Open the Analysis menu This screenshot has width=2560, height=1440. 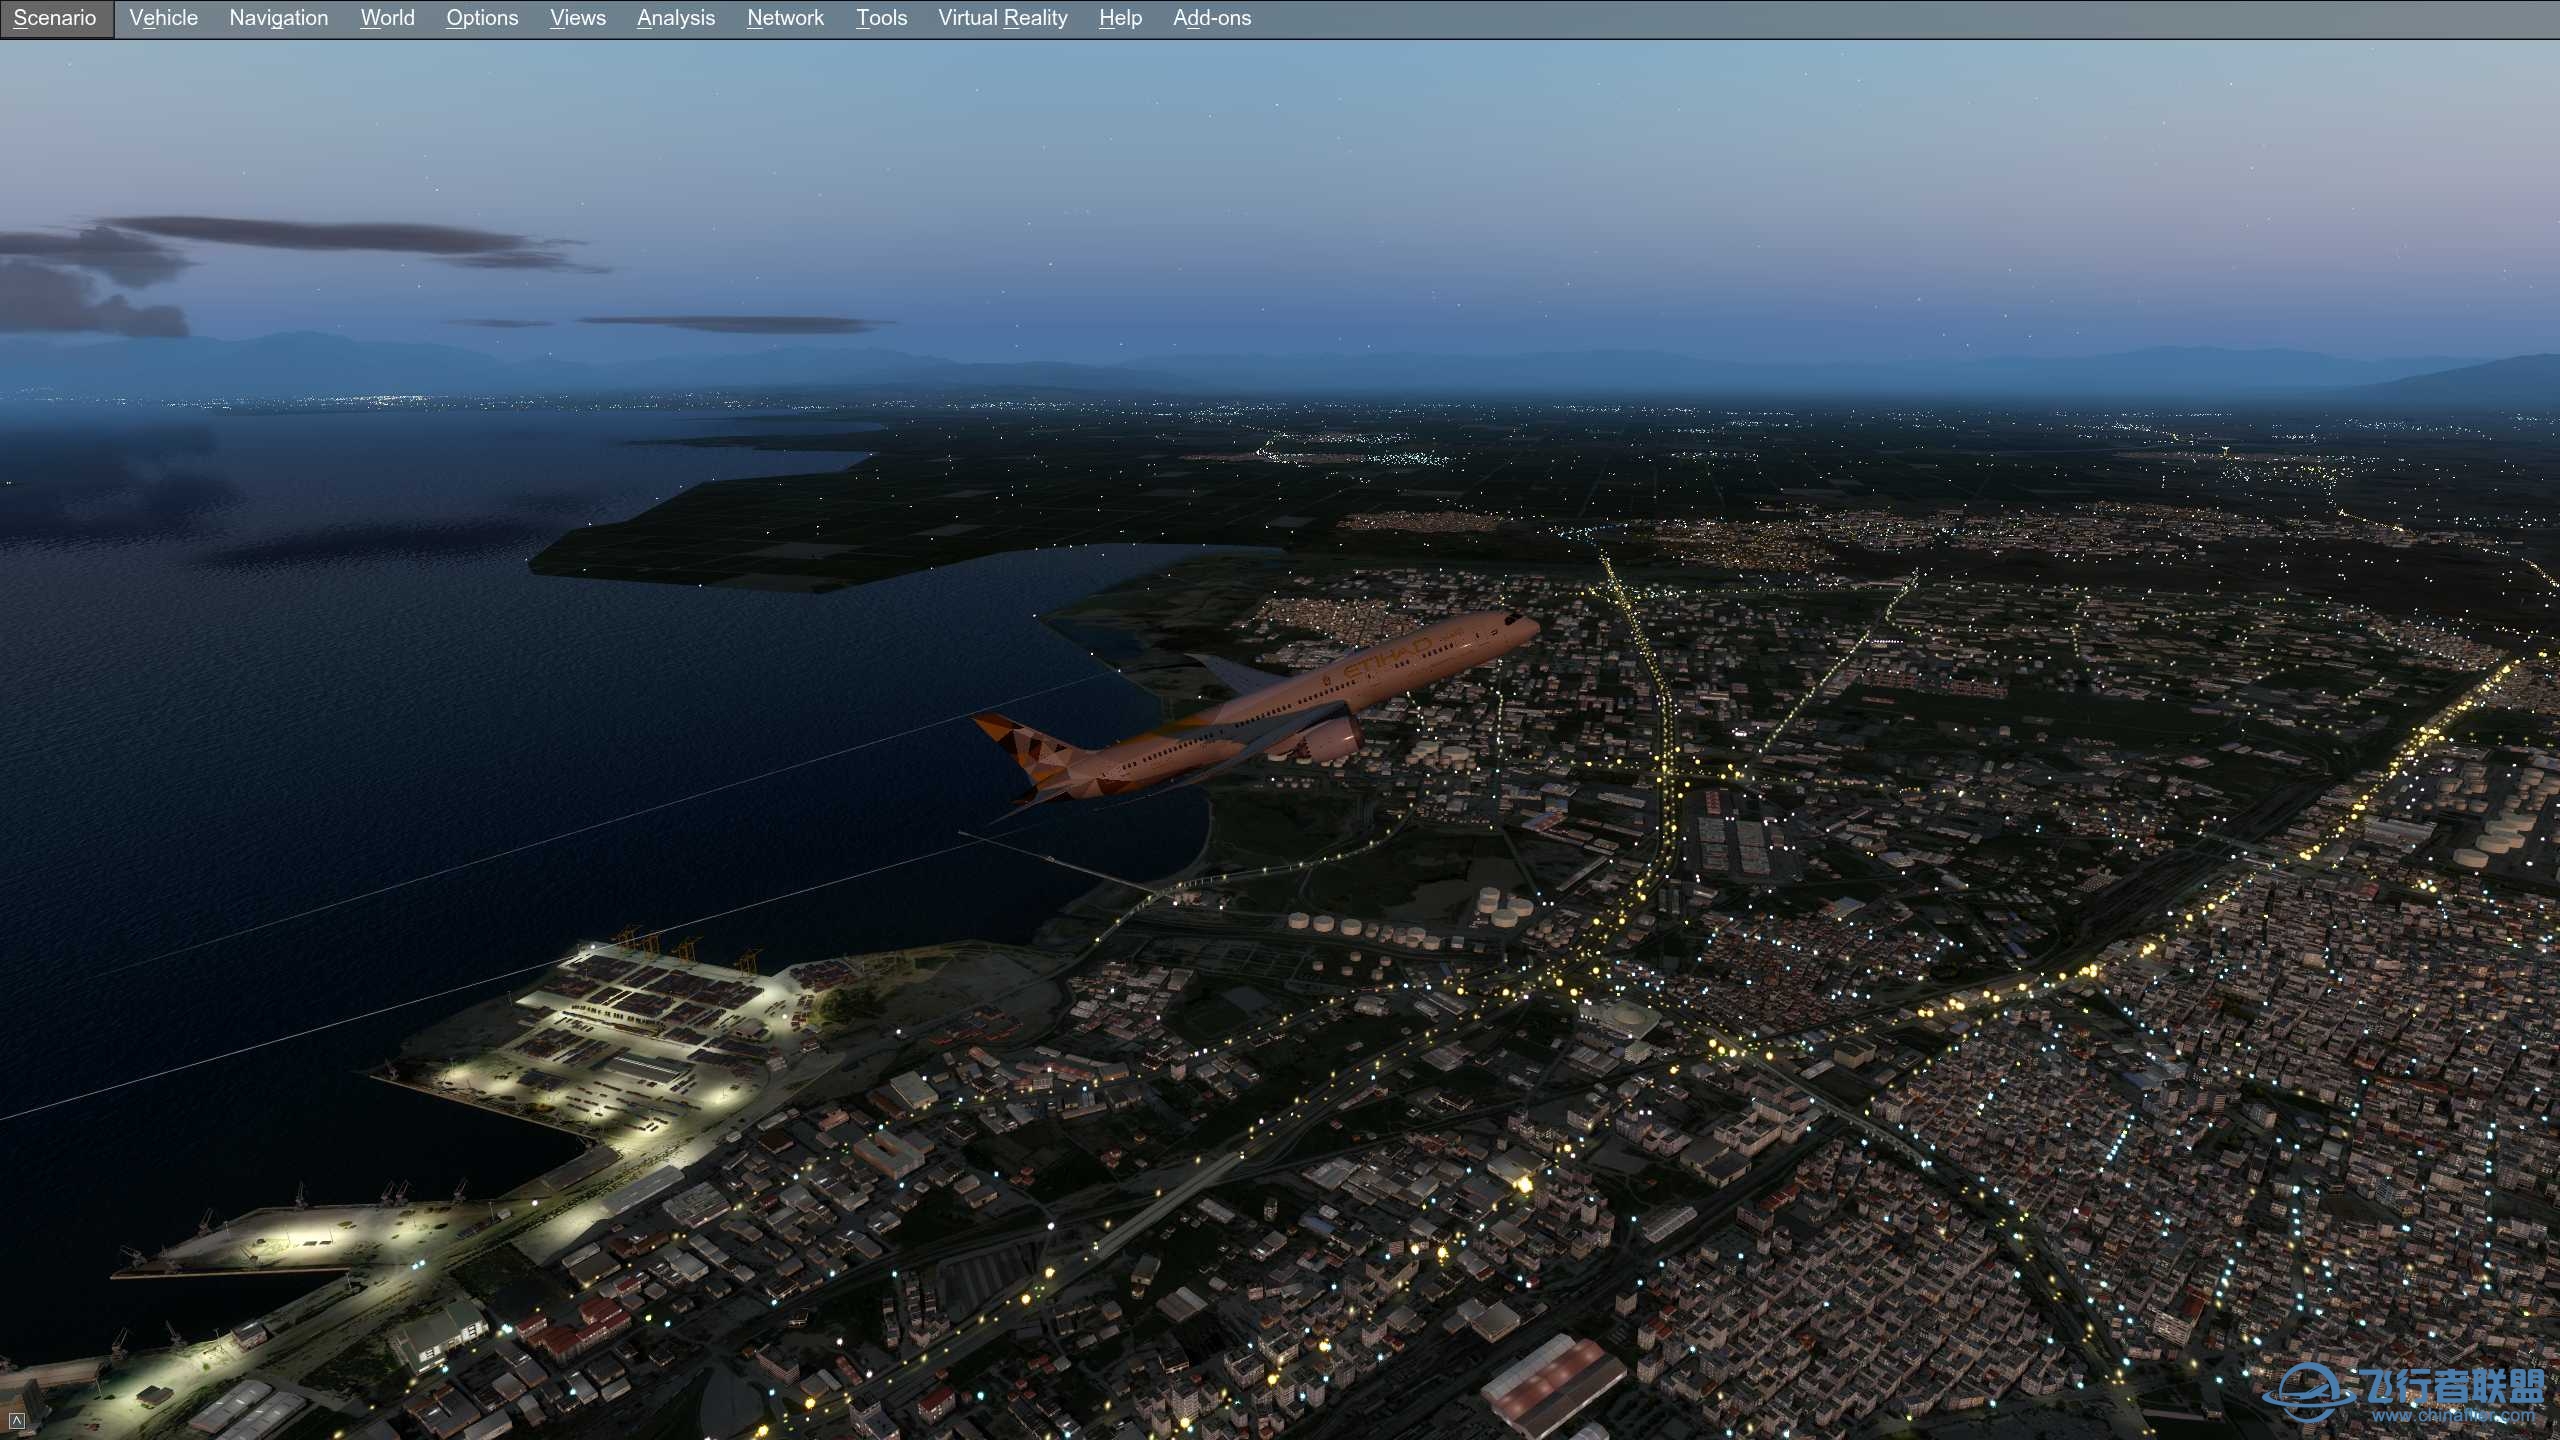[675, 18]
